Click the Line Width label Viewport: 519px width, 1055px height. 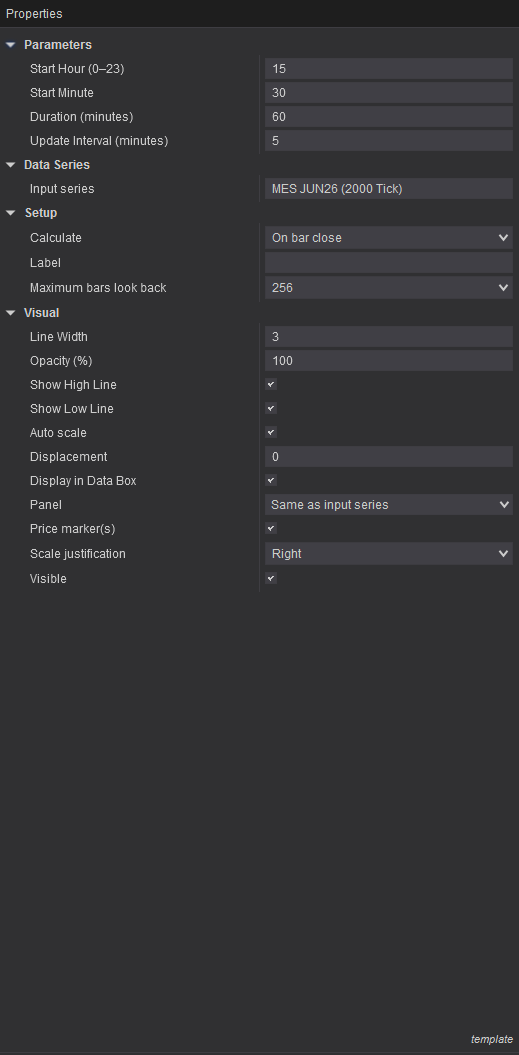(x=59, y=336)
